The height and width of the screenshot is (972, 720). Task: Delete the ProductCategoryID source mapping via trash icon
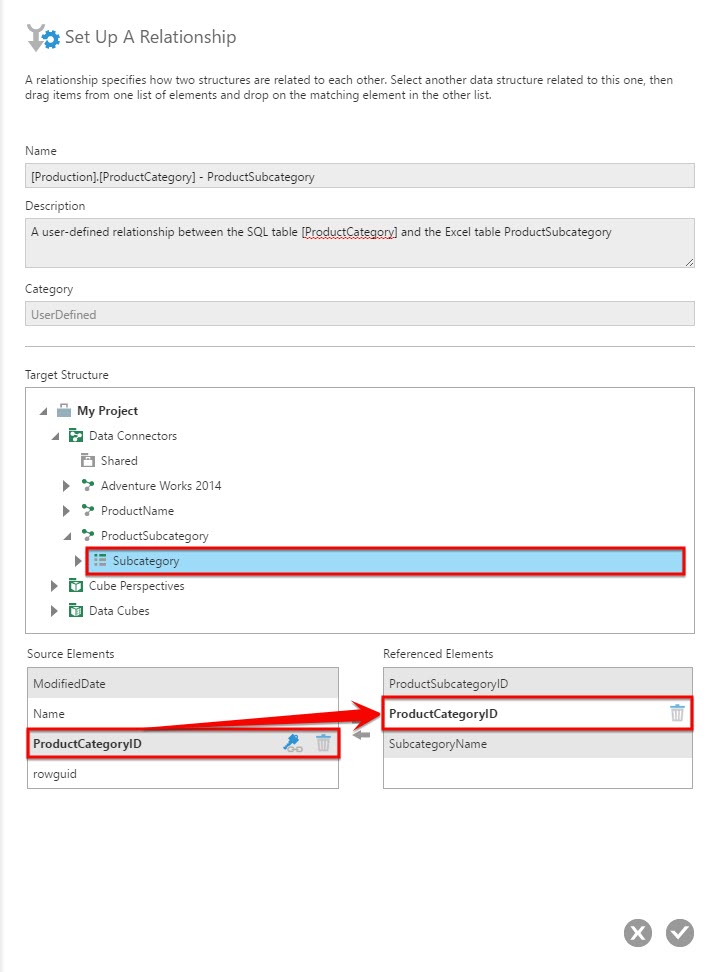click(x=323, y=743)
